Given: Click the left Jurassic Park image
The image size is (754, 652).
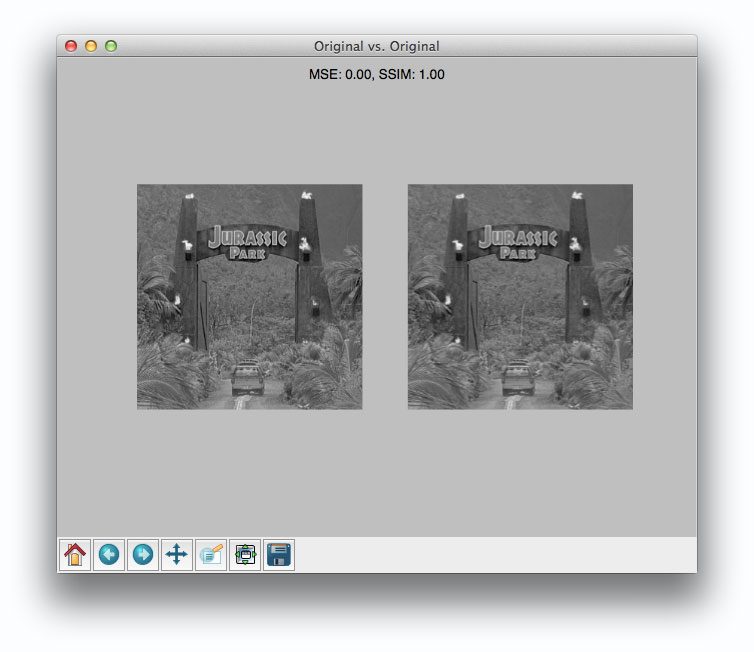Looking at the screenshot, I should click(x=250, y=297).
